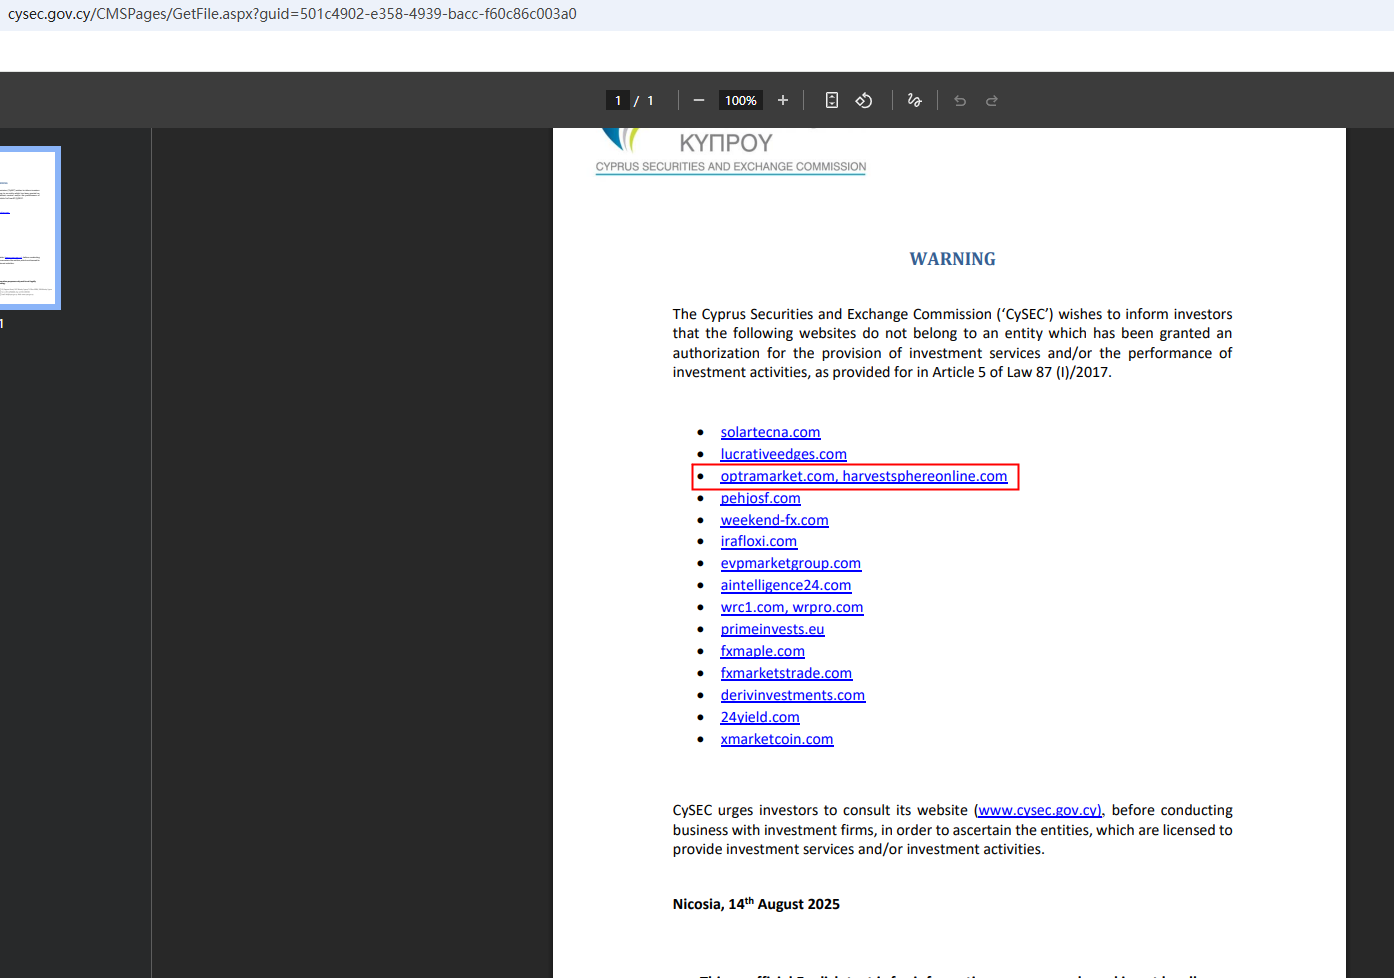This screenshot has height=978, width=1394.
Task: Follow the optramarket.com, harvestsphereonline.com link
Action: [864, 476]
